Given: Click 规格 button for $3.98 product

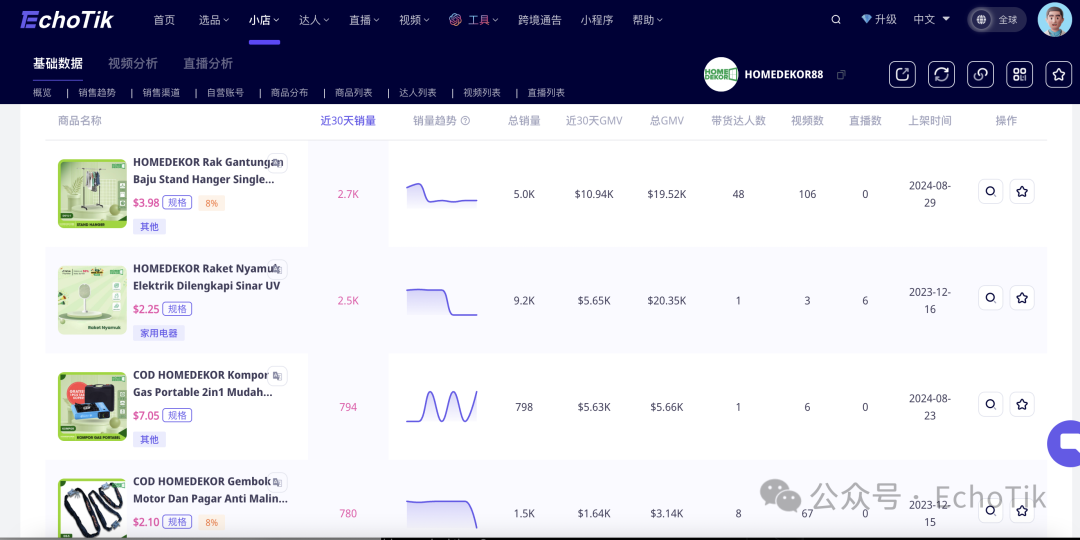Looking at the screenshot, I should pyautogui.click(x=177, y=202).
